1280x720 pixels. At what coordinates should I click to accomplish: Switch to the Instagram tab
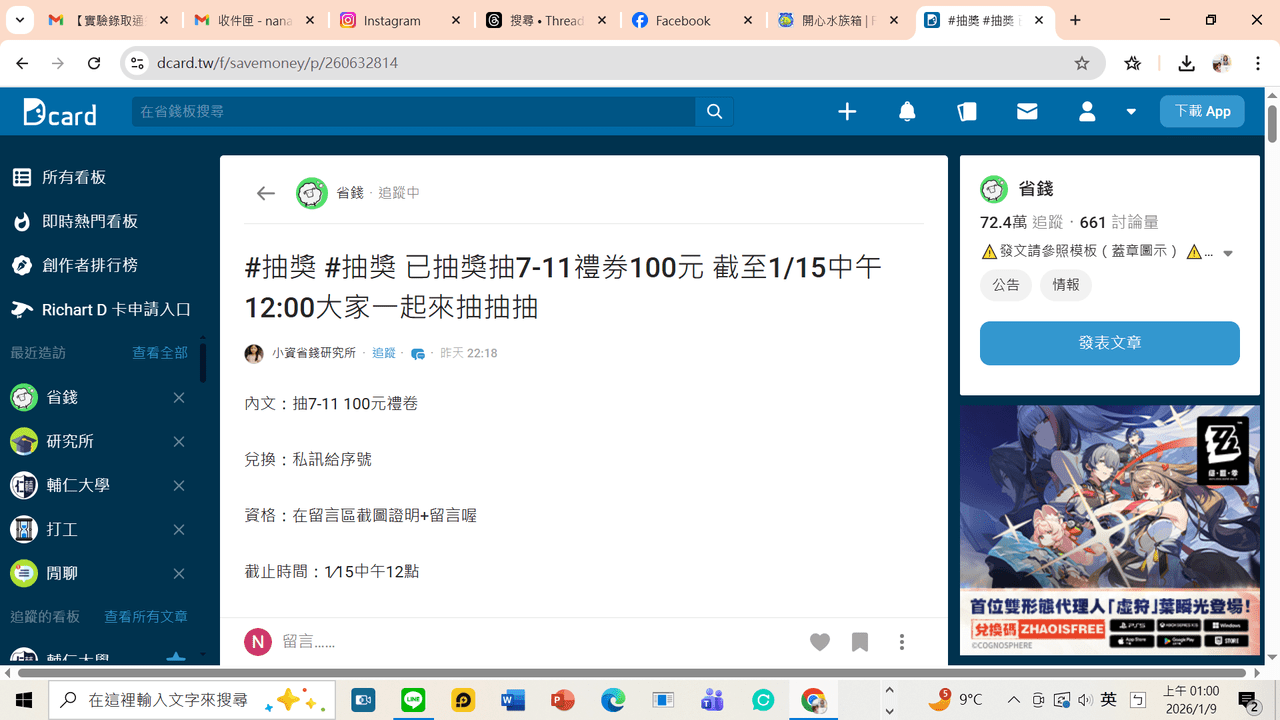tap(400, 20)
